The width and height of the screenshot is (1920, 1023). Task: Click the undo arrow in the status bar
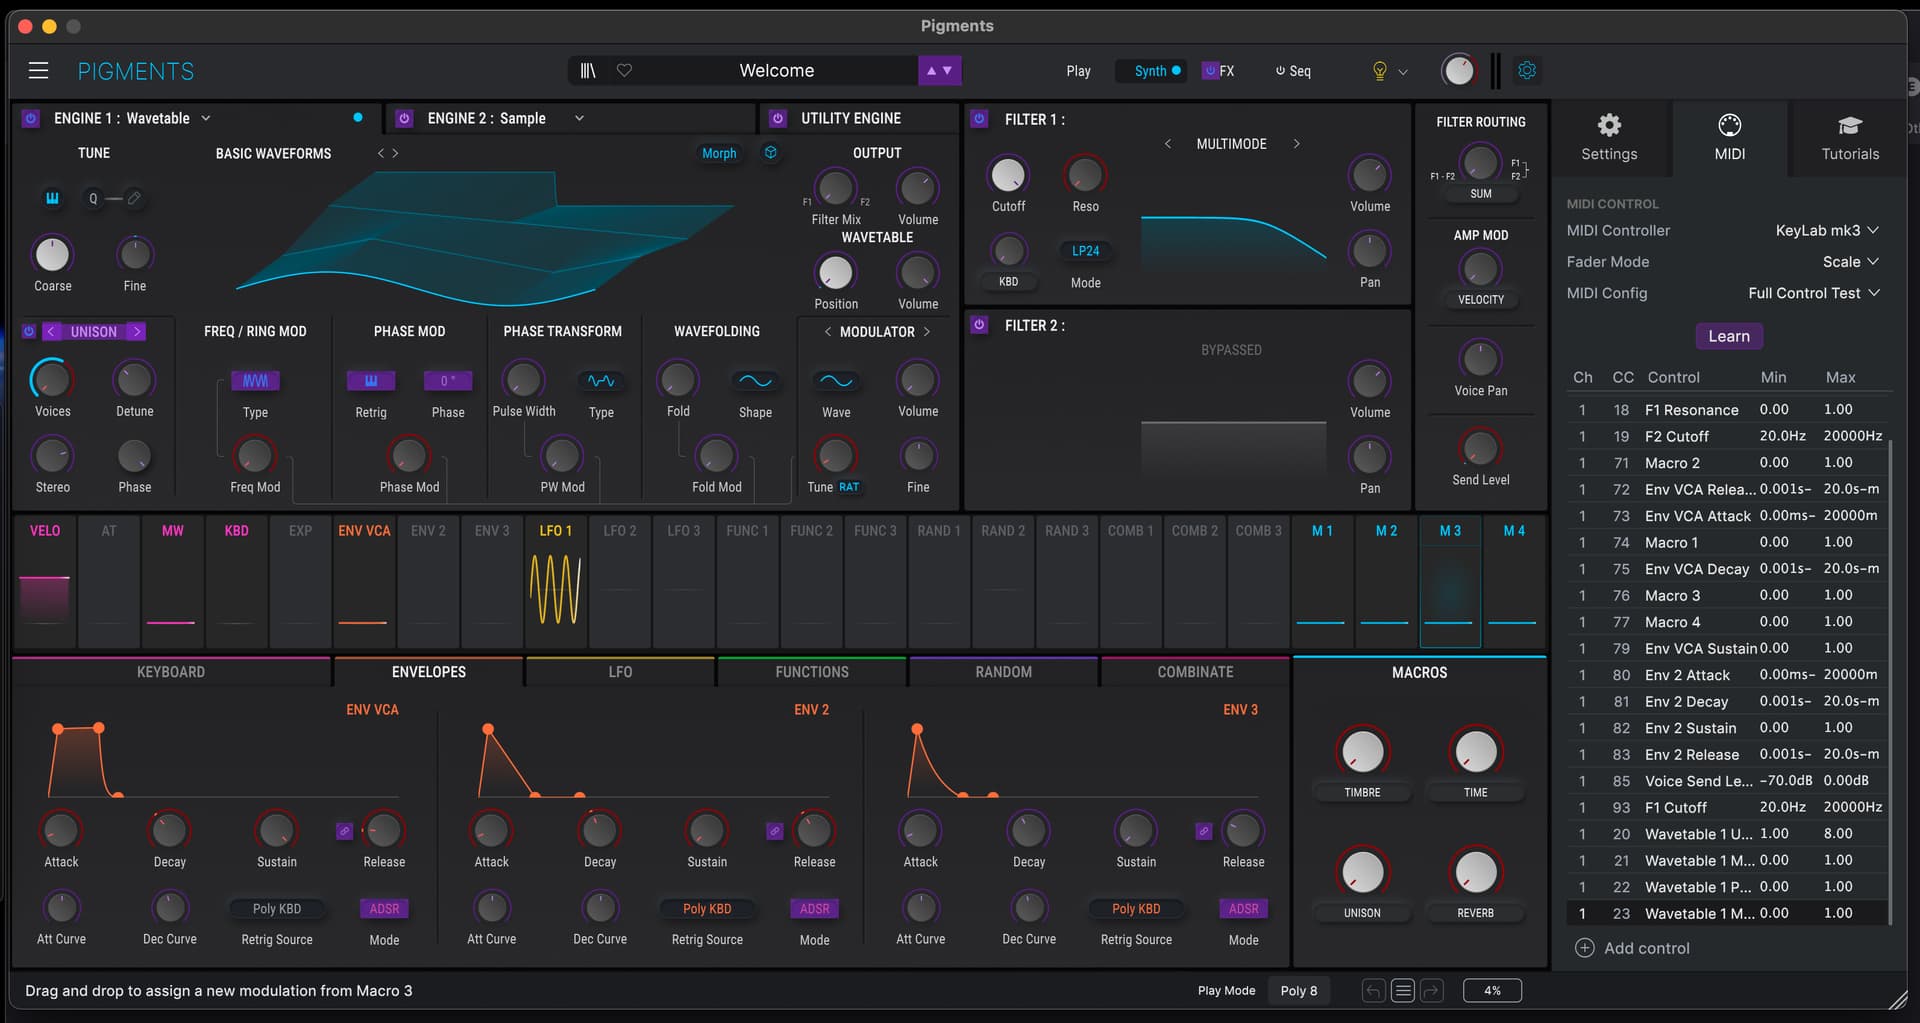(1374, 991)
